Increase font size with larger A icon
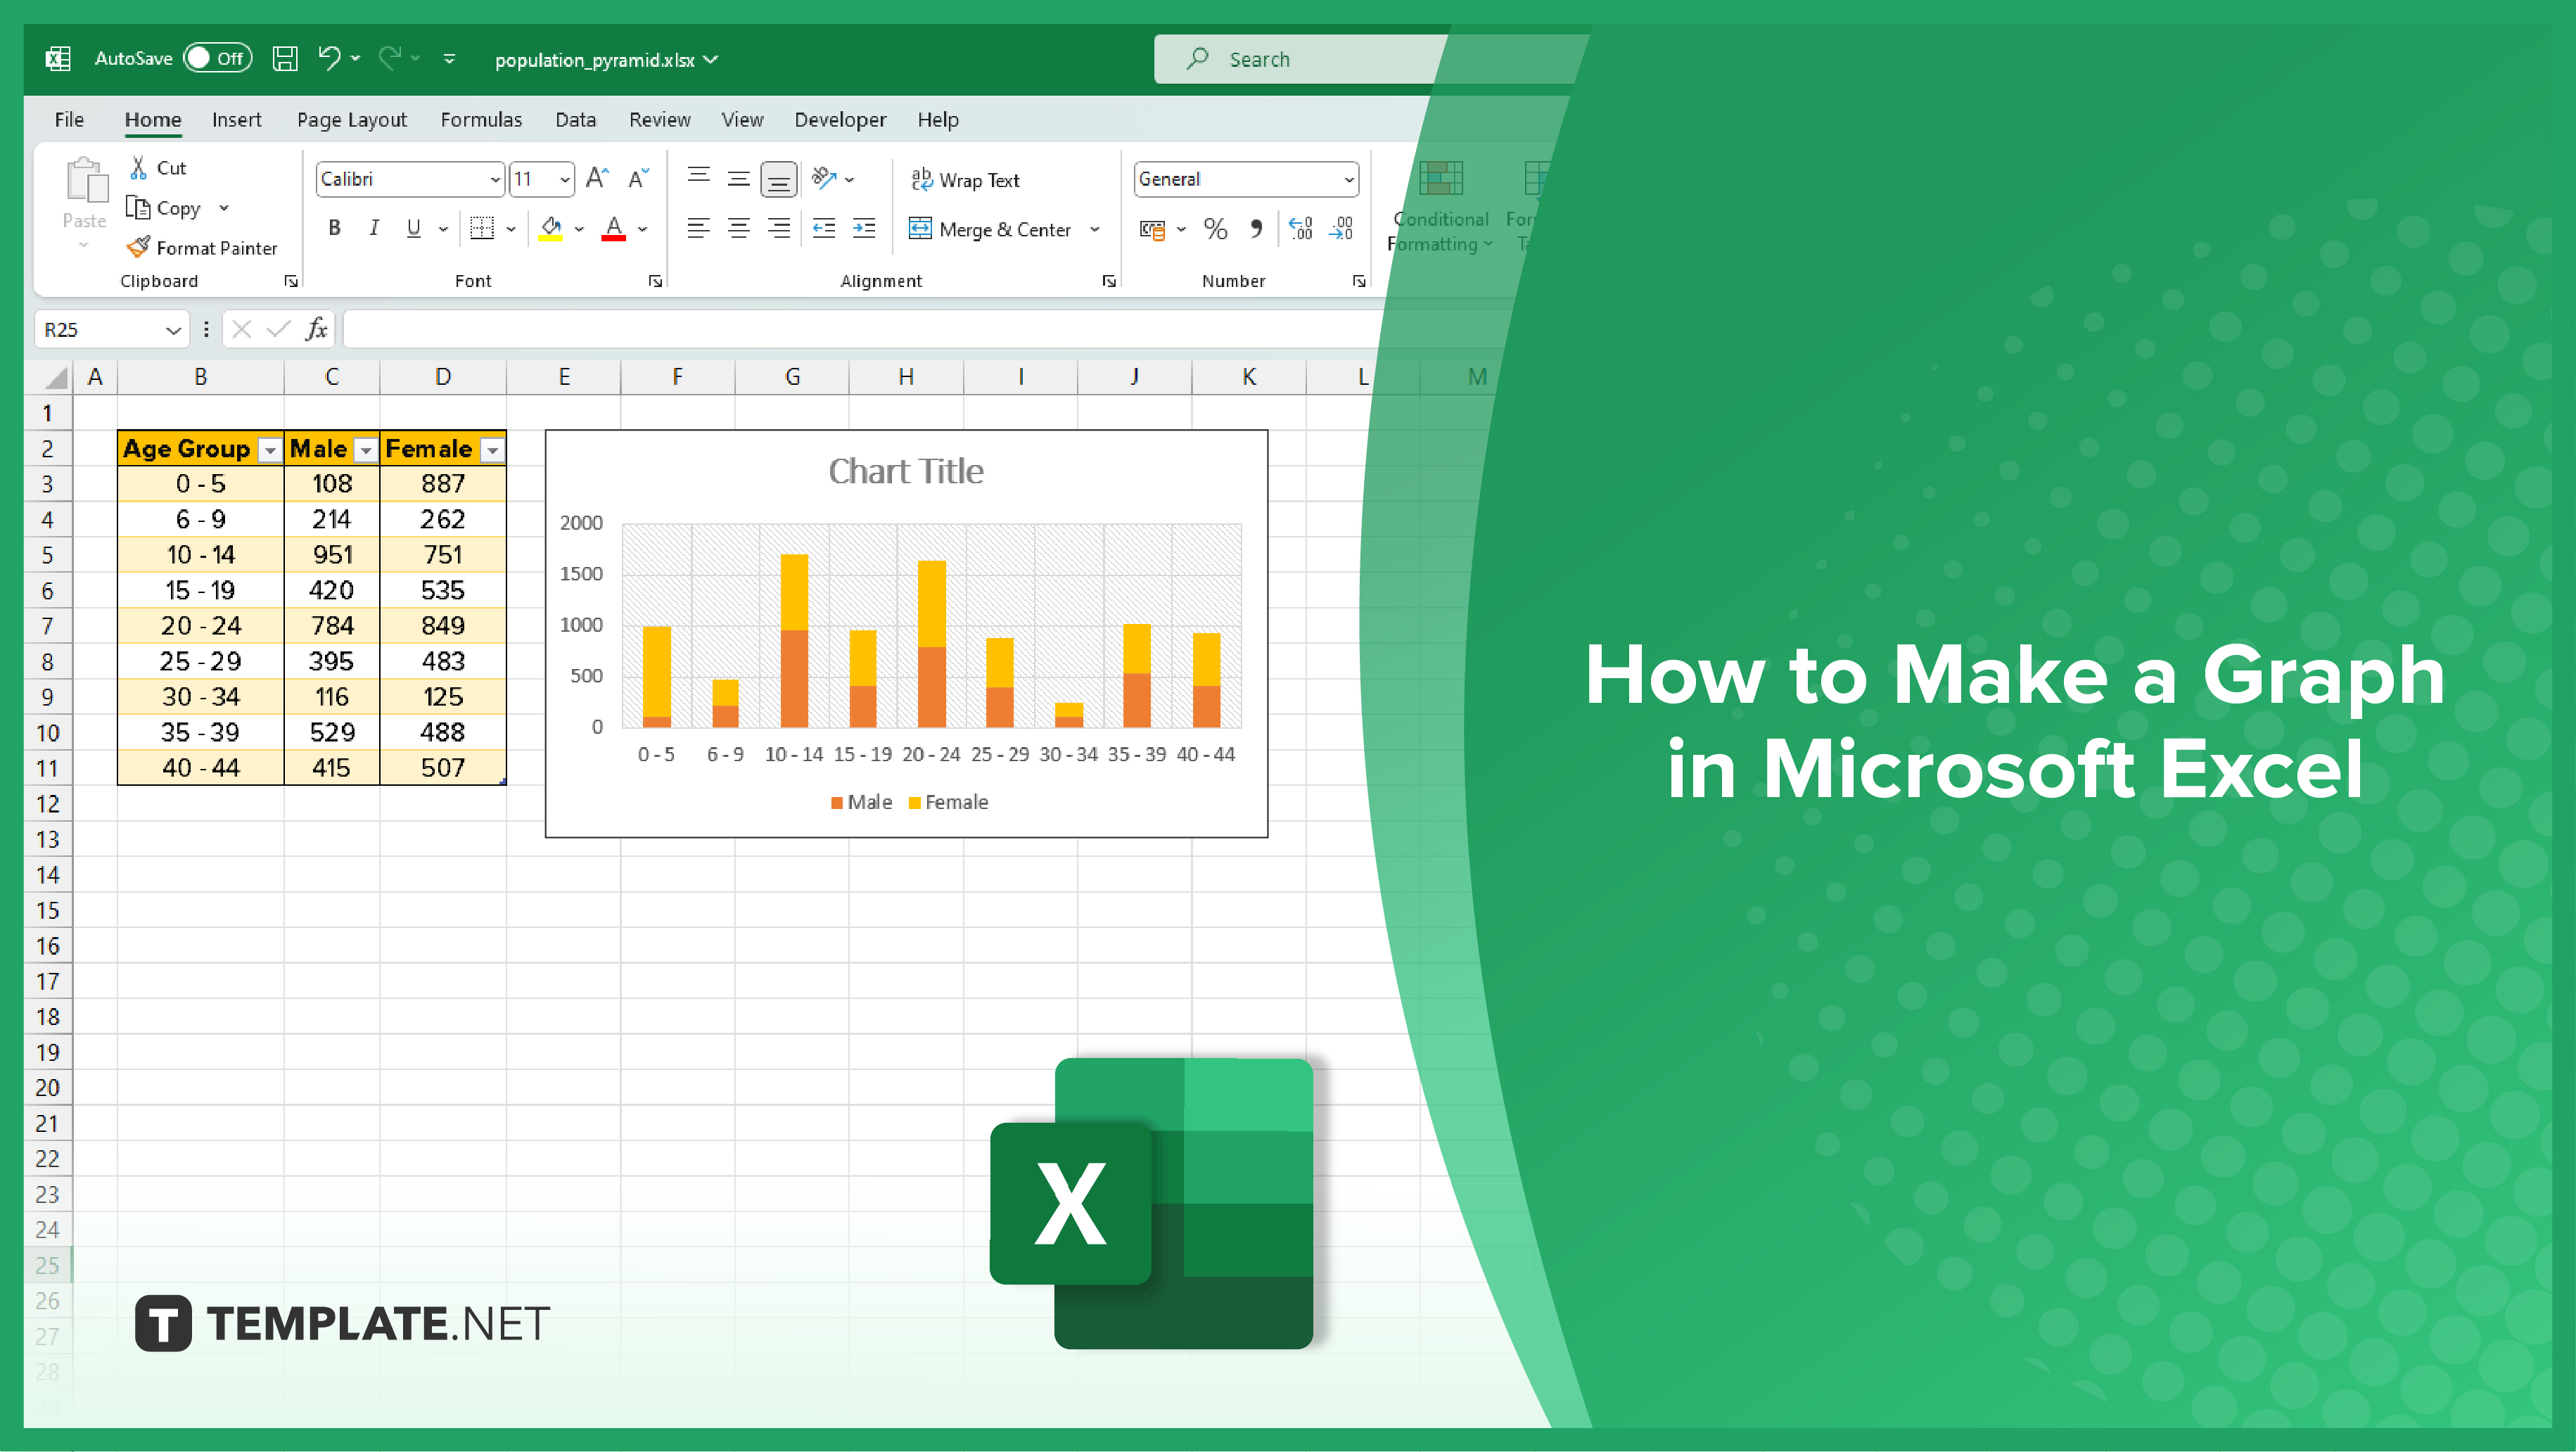The image size is (2576, 1452). [x=597, y=179]
